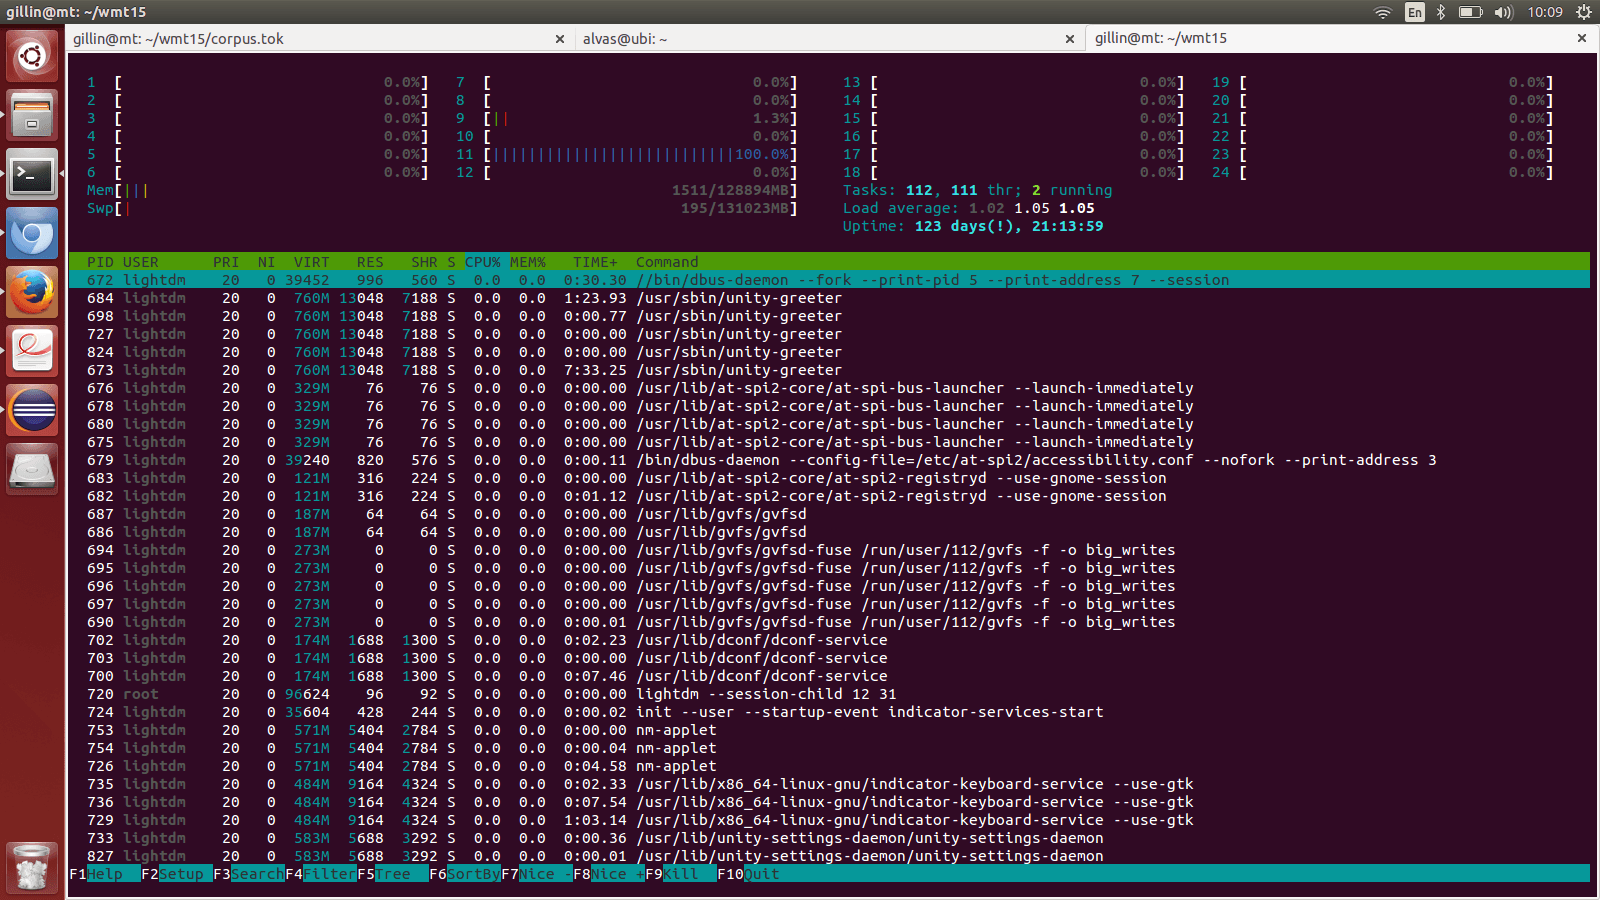Sort by the highlighted CPU% column header
This screenshot has height=900, width=1600.
coord(482,262)
